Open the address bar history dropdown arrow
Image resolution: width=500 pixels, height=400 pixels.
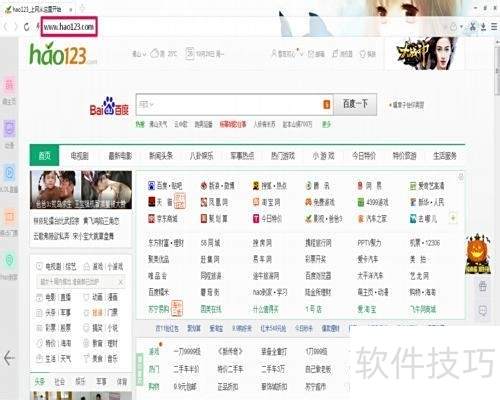click(x=461, y=27)
